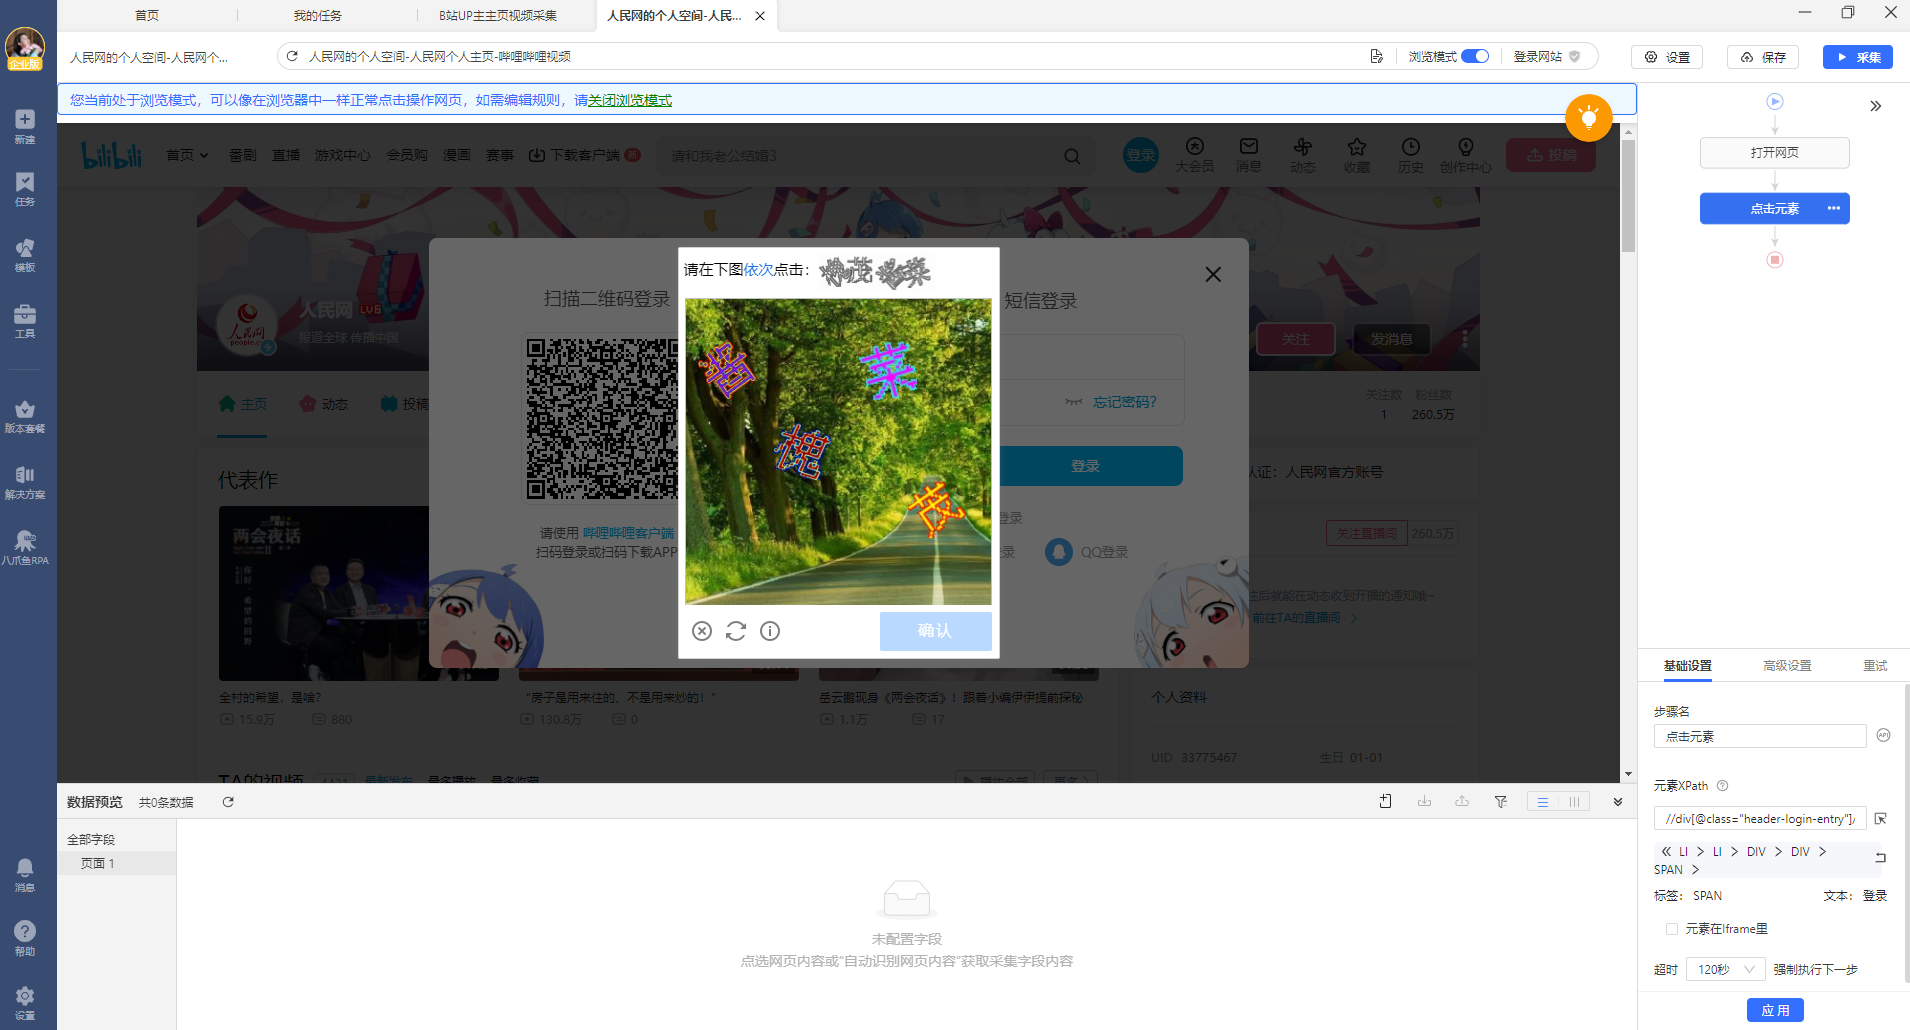The height and width of the screenshot is (1030, 1910).
Task: Open the 超时 120秒 dropdown
Action: tap(1725, 969)
